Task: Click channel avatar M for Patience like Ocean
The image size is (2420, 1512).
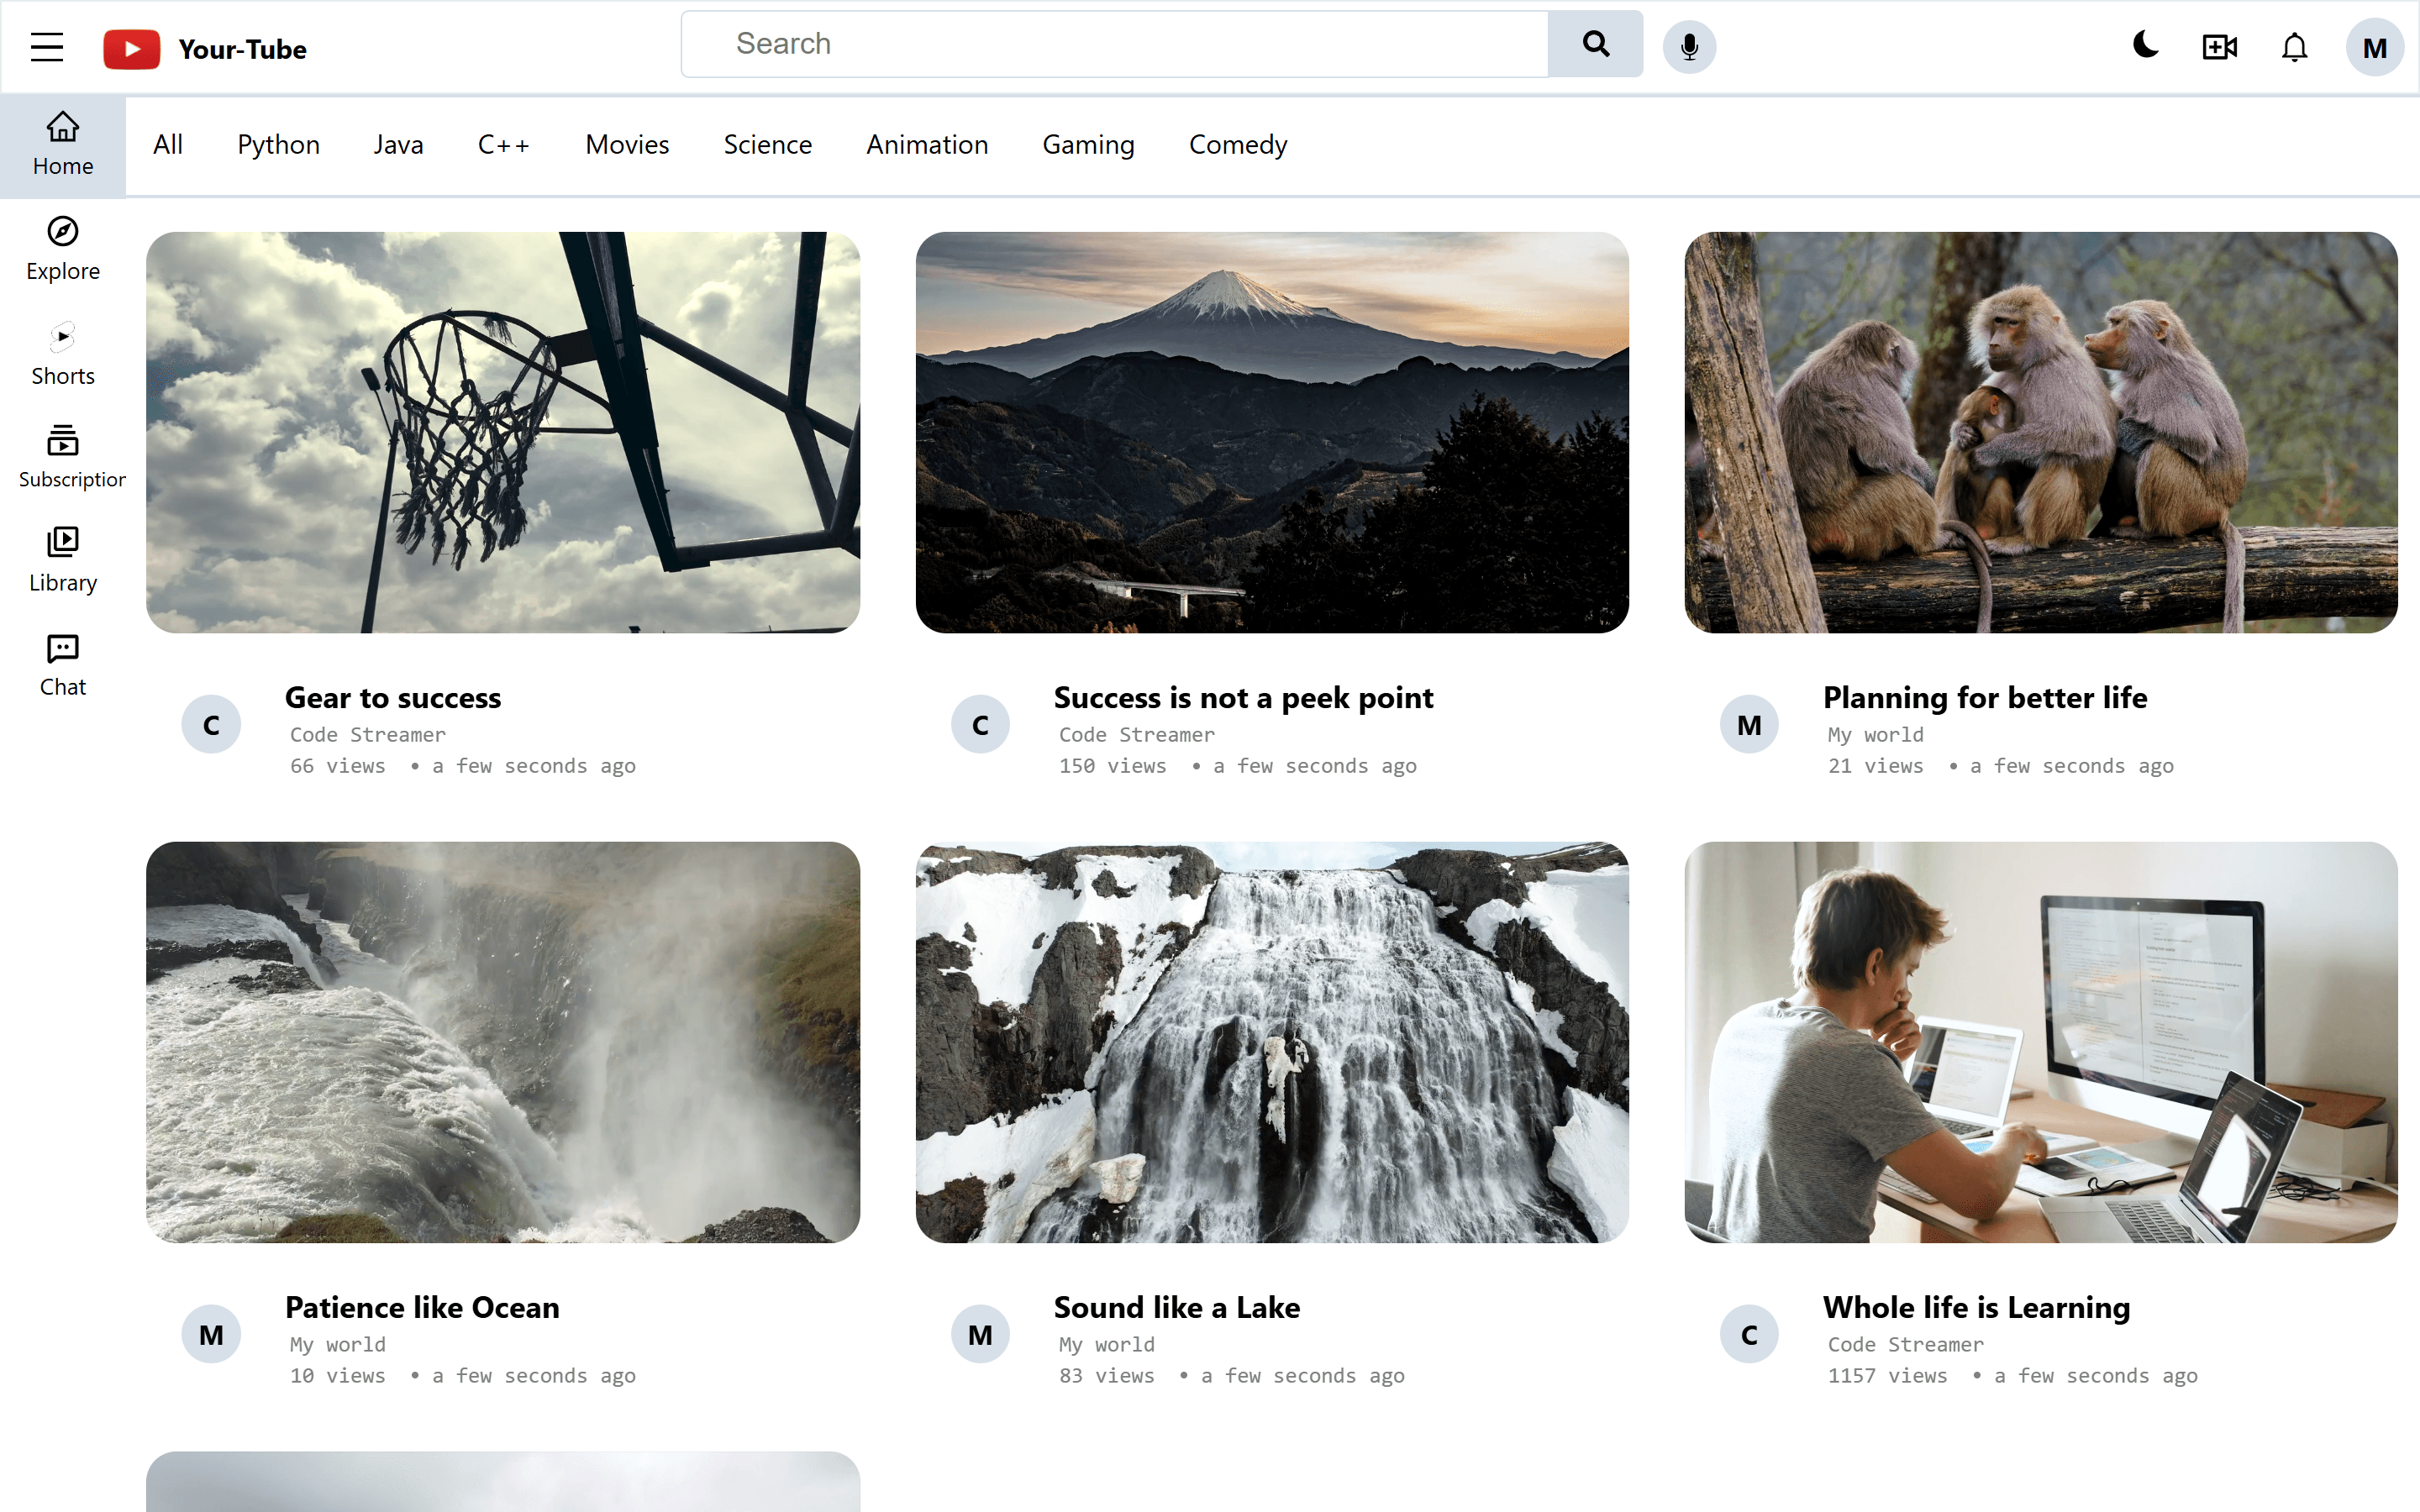Action: point(211,1334)
